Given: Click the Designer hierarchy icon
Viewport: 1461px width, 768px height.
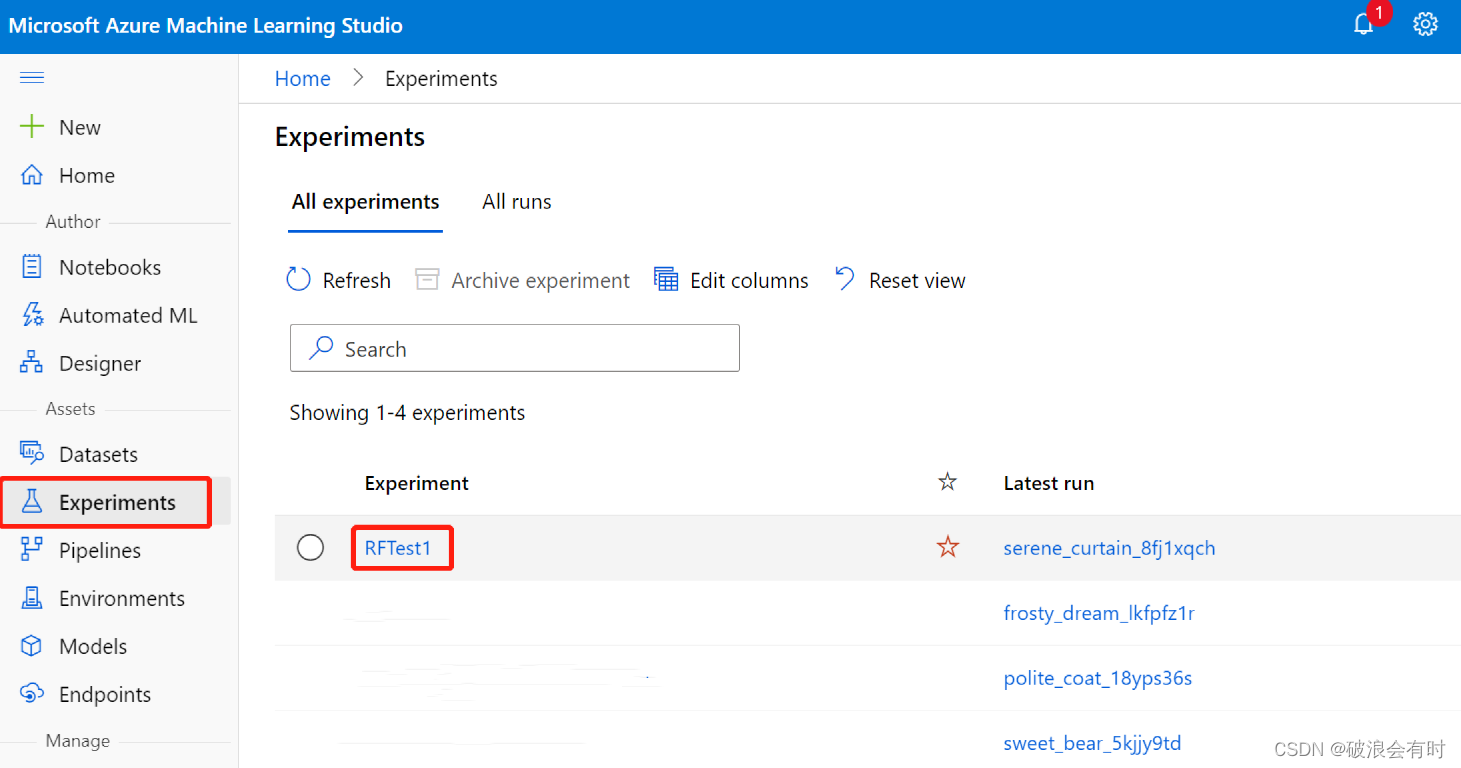Looking at the screenshot, I should (32, 363).
